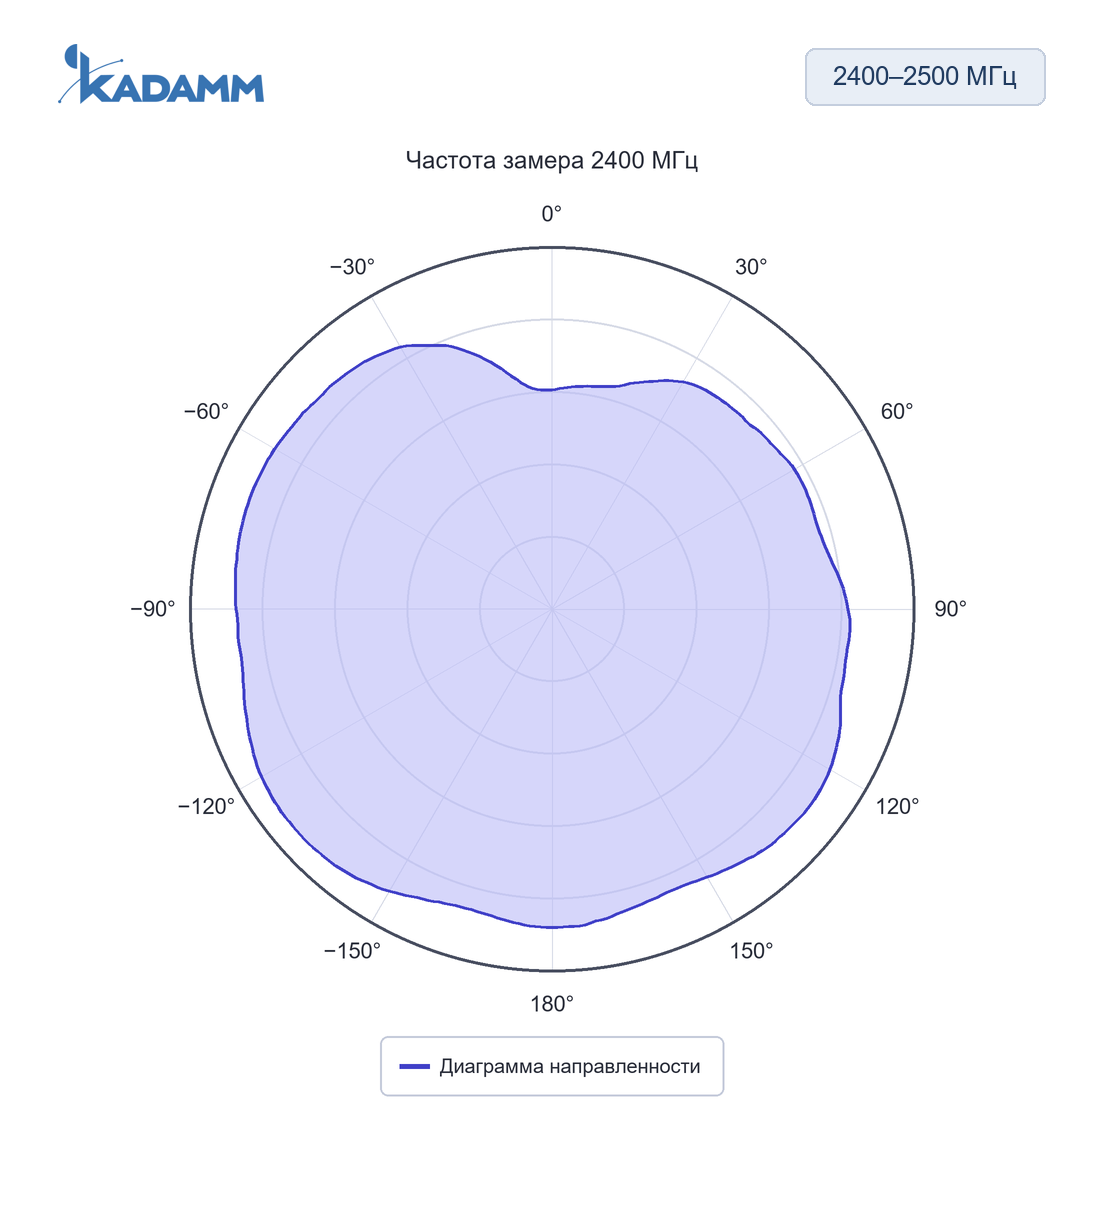The image size is (1104, 1211).
Task: Click the 120° angle label
Action: [897, 806]
